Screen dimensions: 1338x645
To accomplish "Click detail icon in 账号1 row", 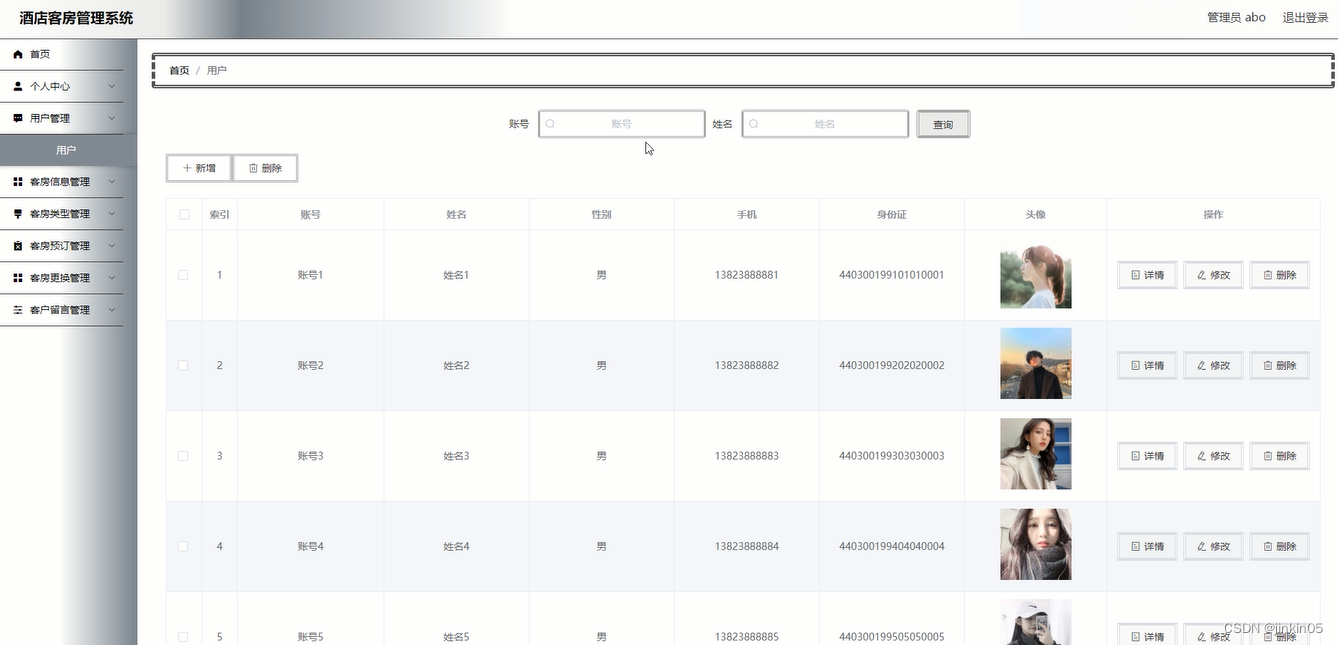I will tap(1135, 275).
